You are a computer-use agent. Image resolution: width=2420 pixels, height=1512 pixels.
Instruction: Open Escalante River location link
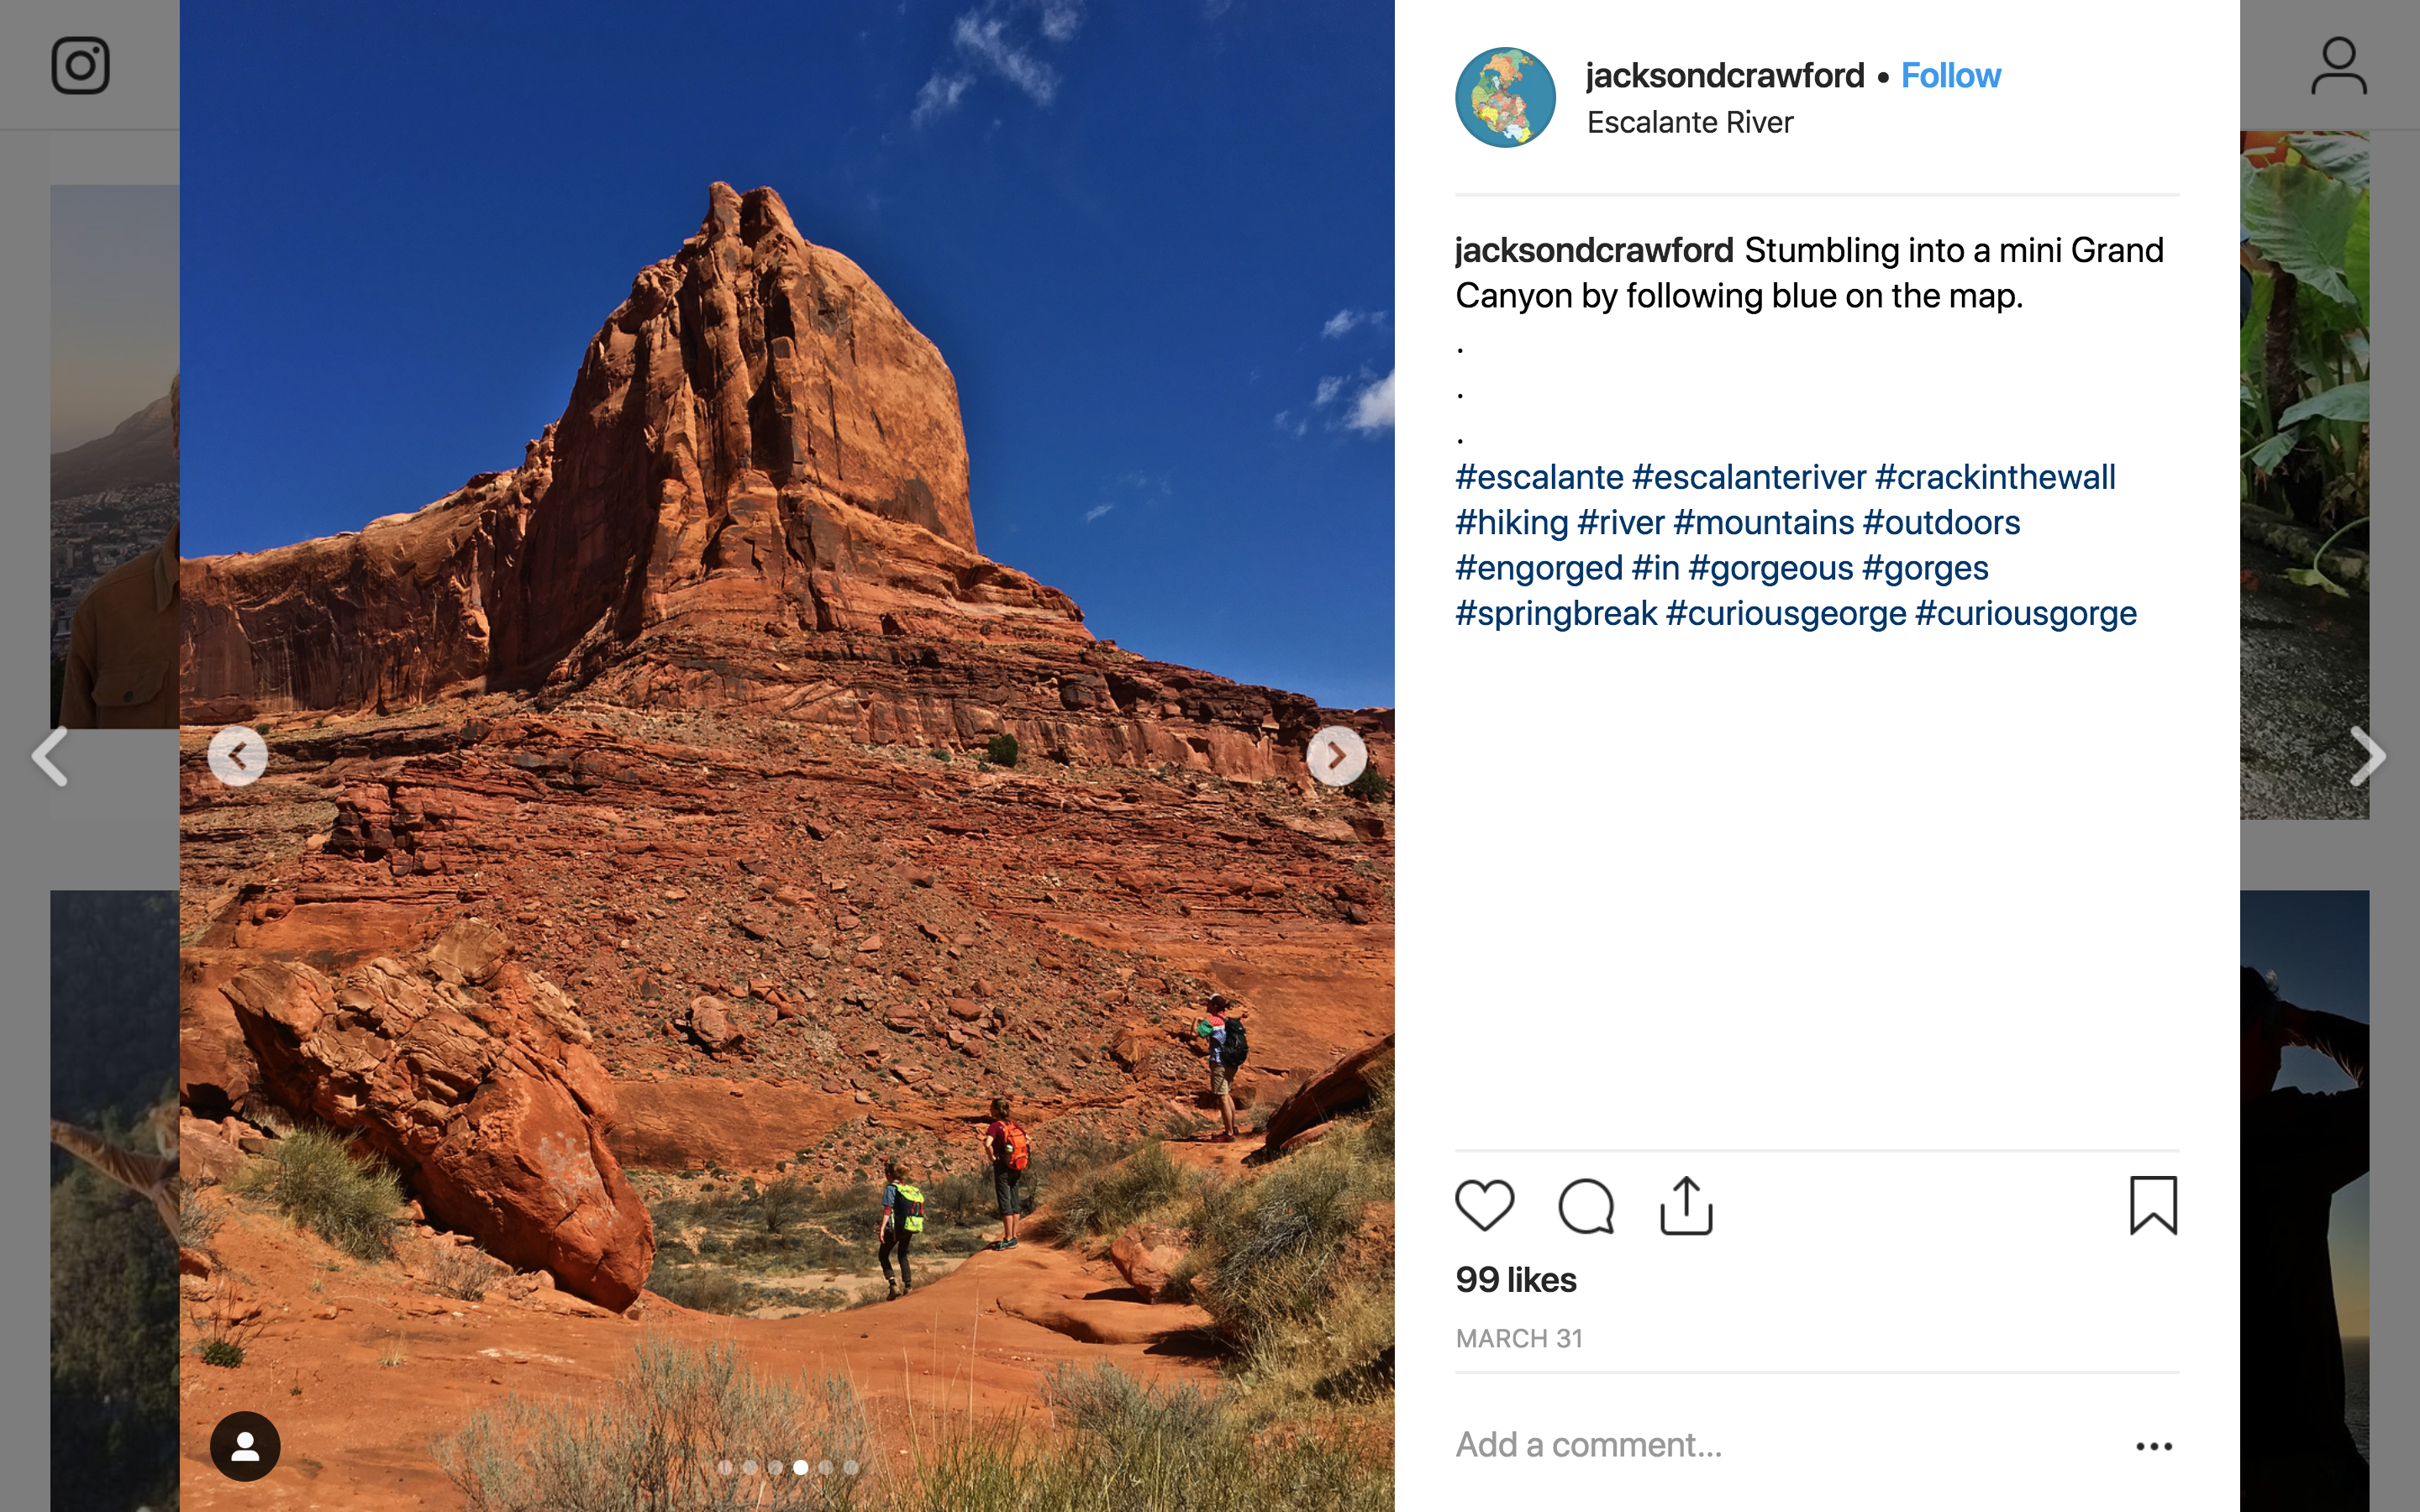pyautogui.click(x=1690, y=122)
